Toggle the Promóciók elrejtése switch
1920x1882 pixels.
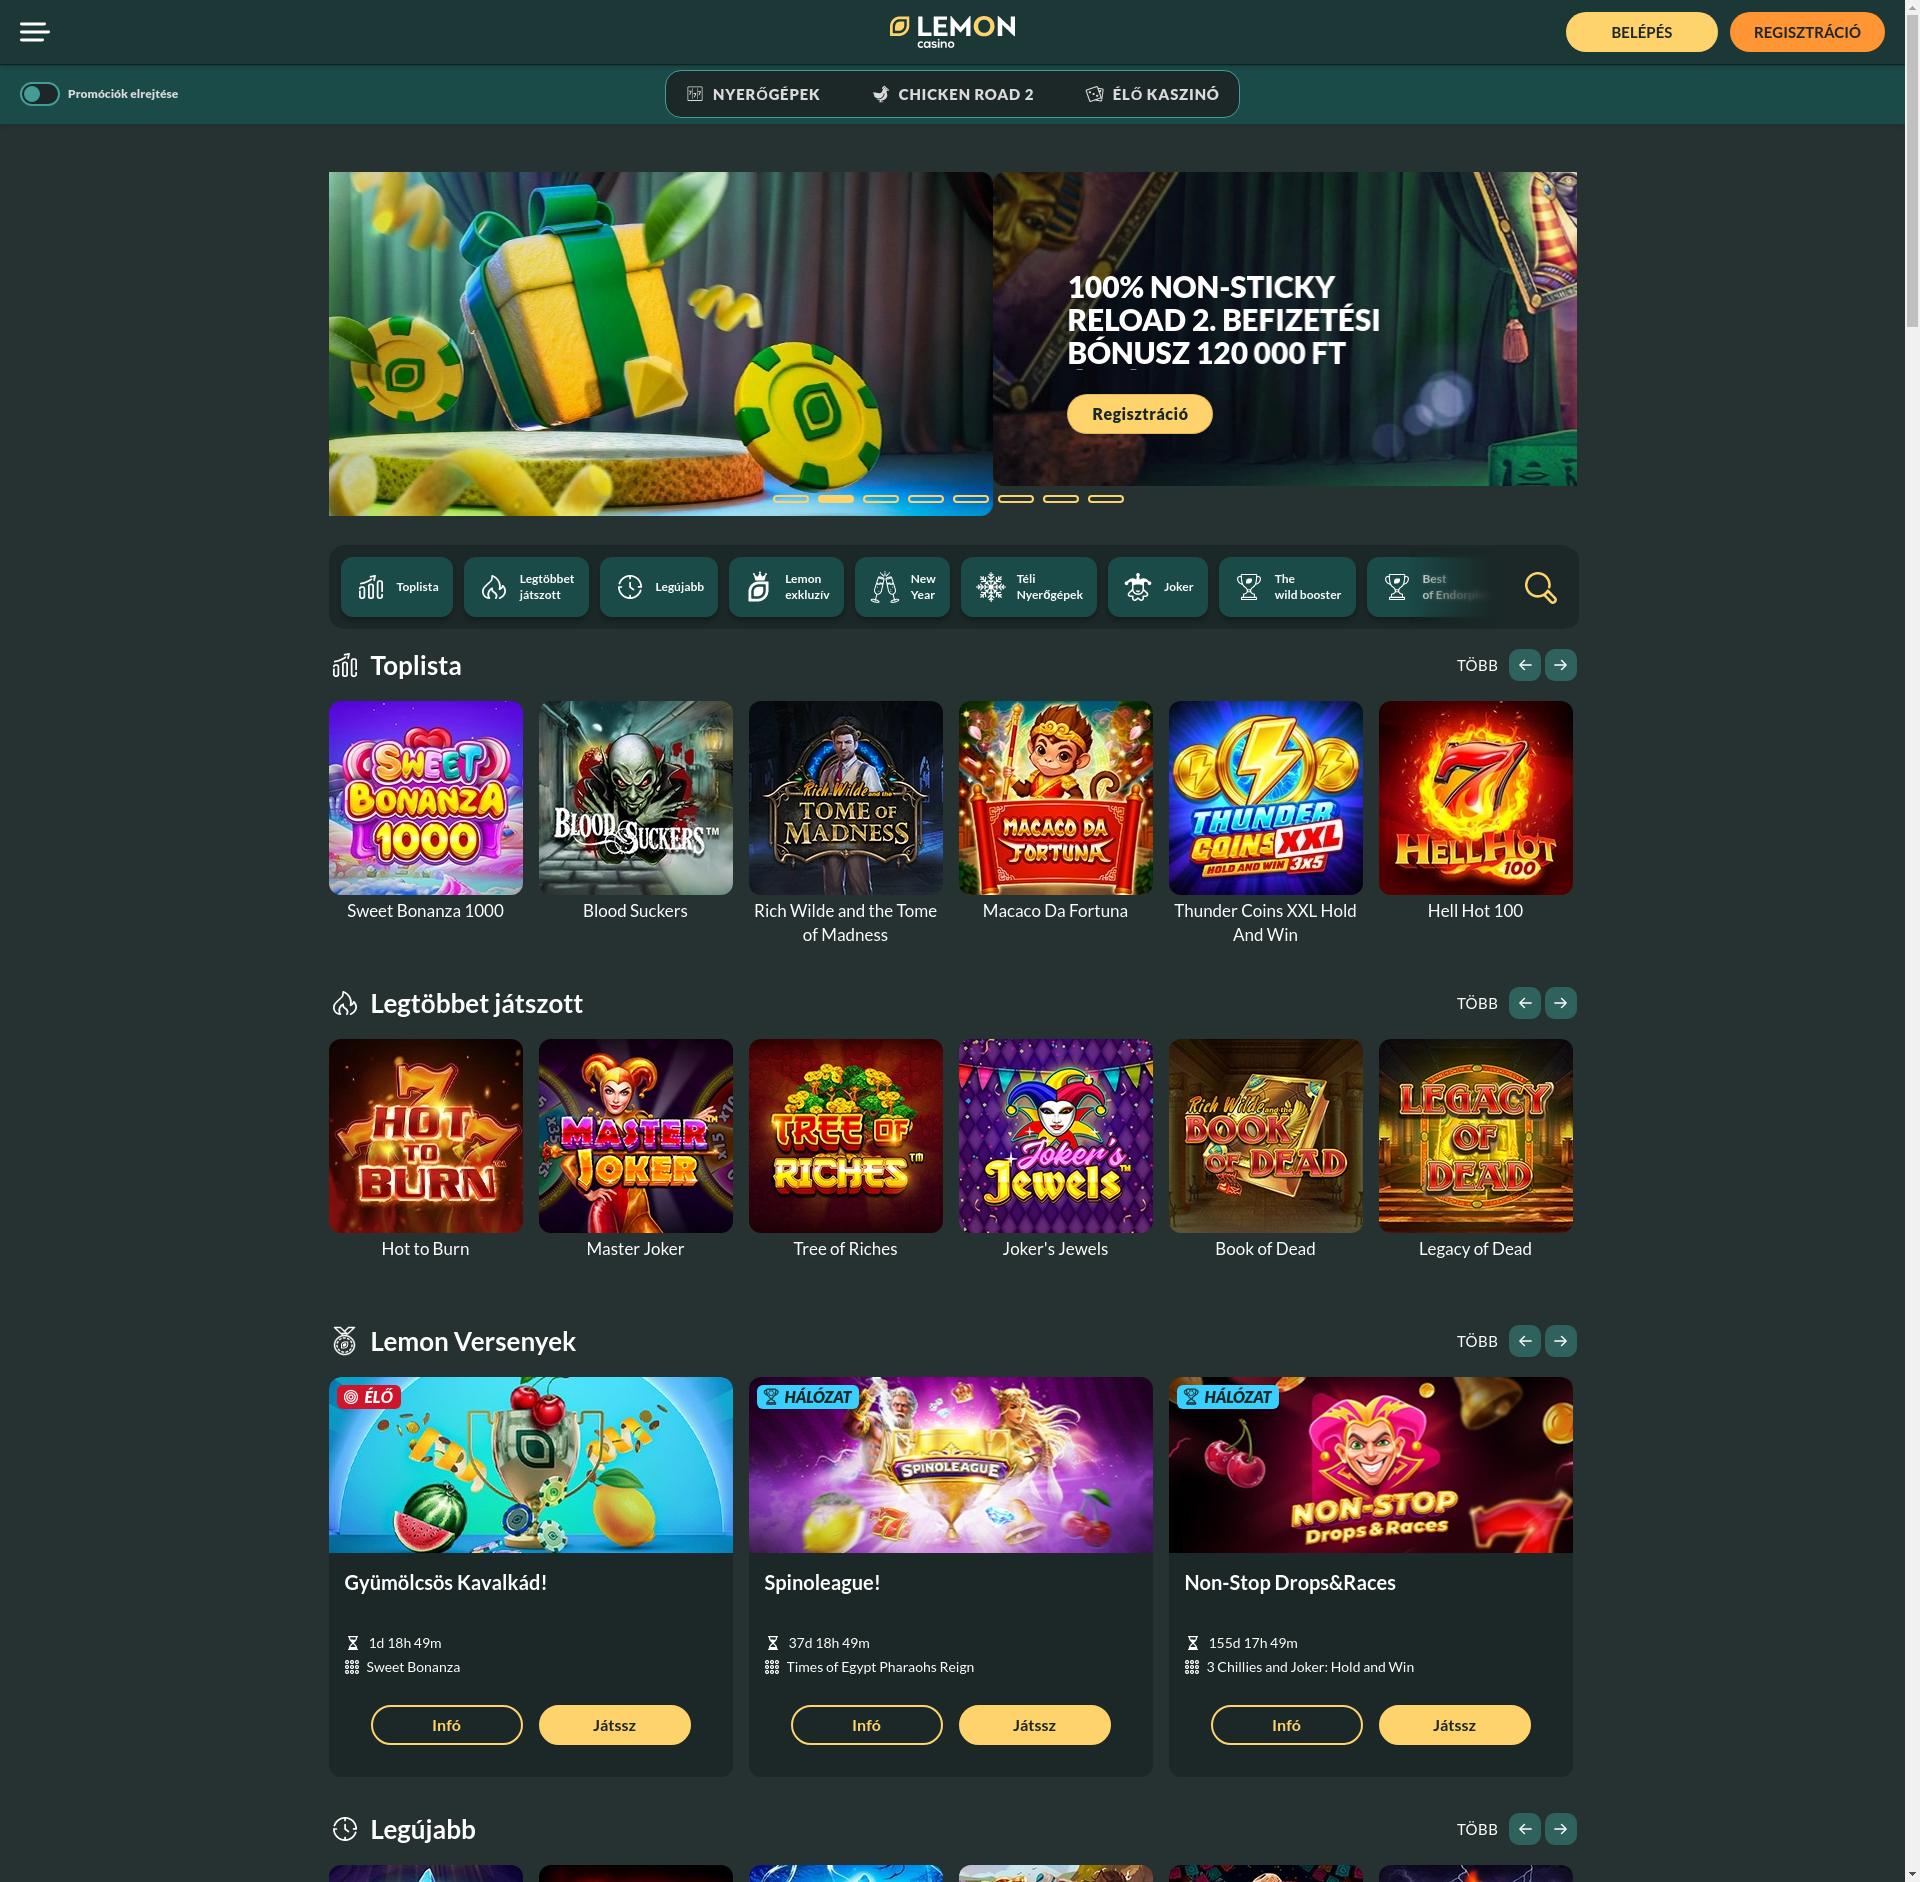[x=40, y=94]
